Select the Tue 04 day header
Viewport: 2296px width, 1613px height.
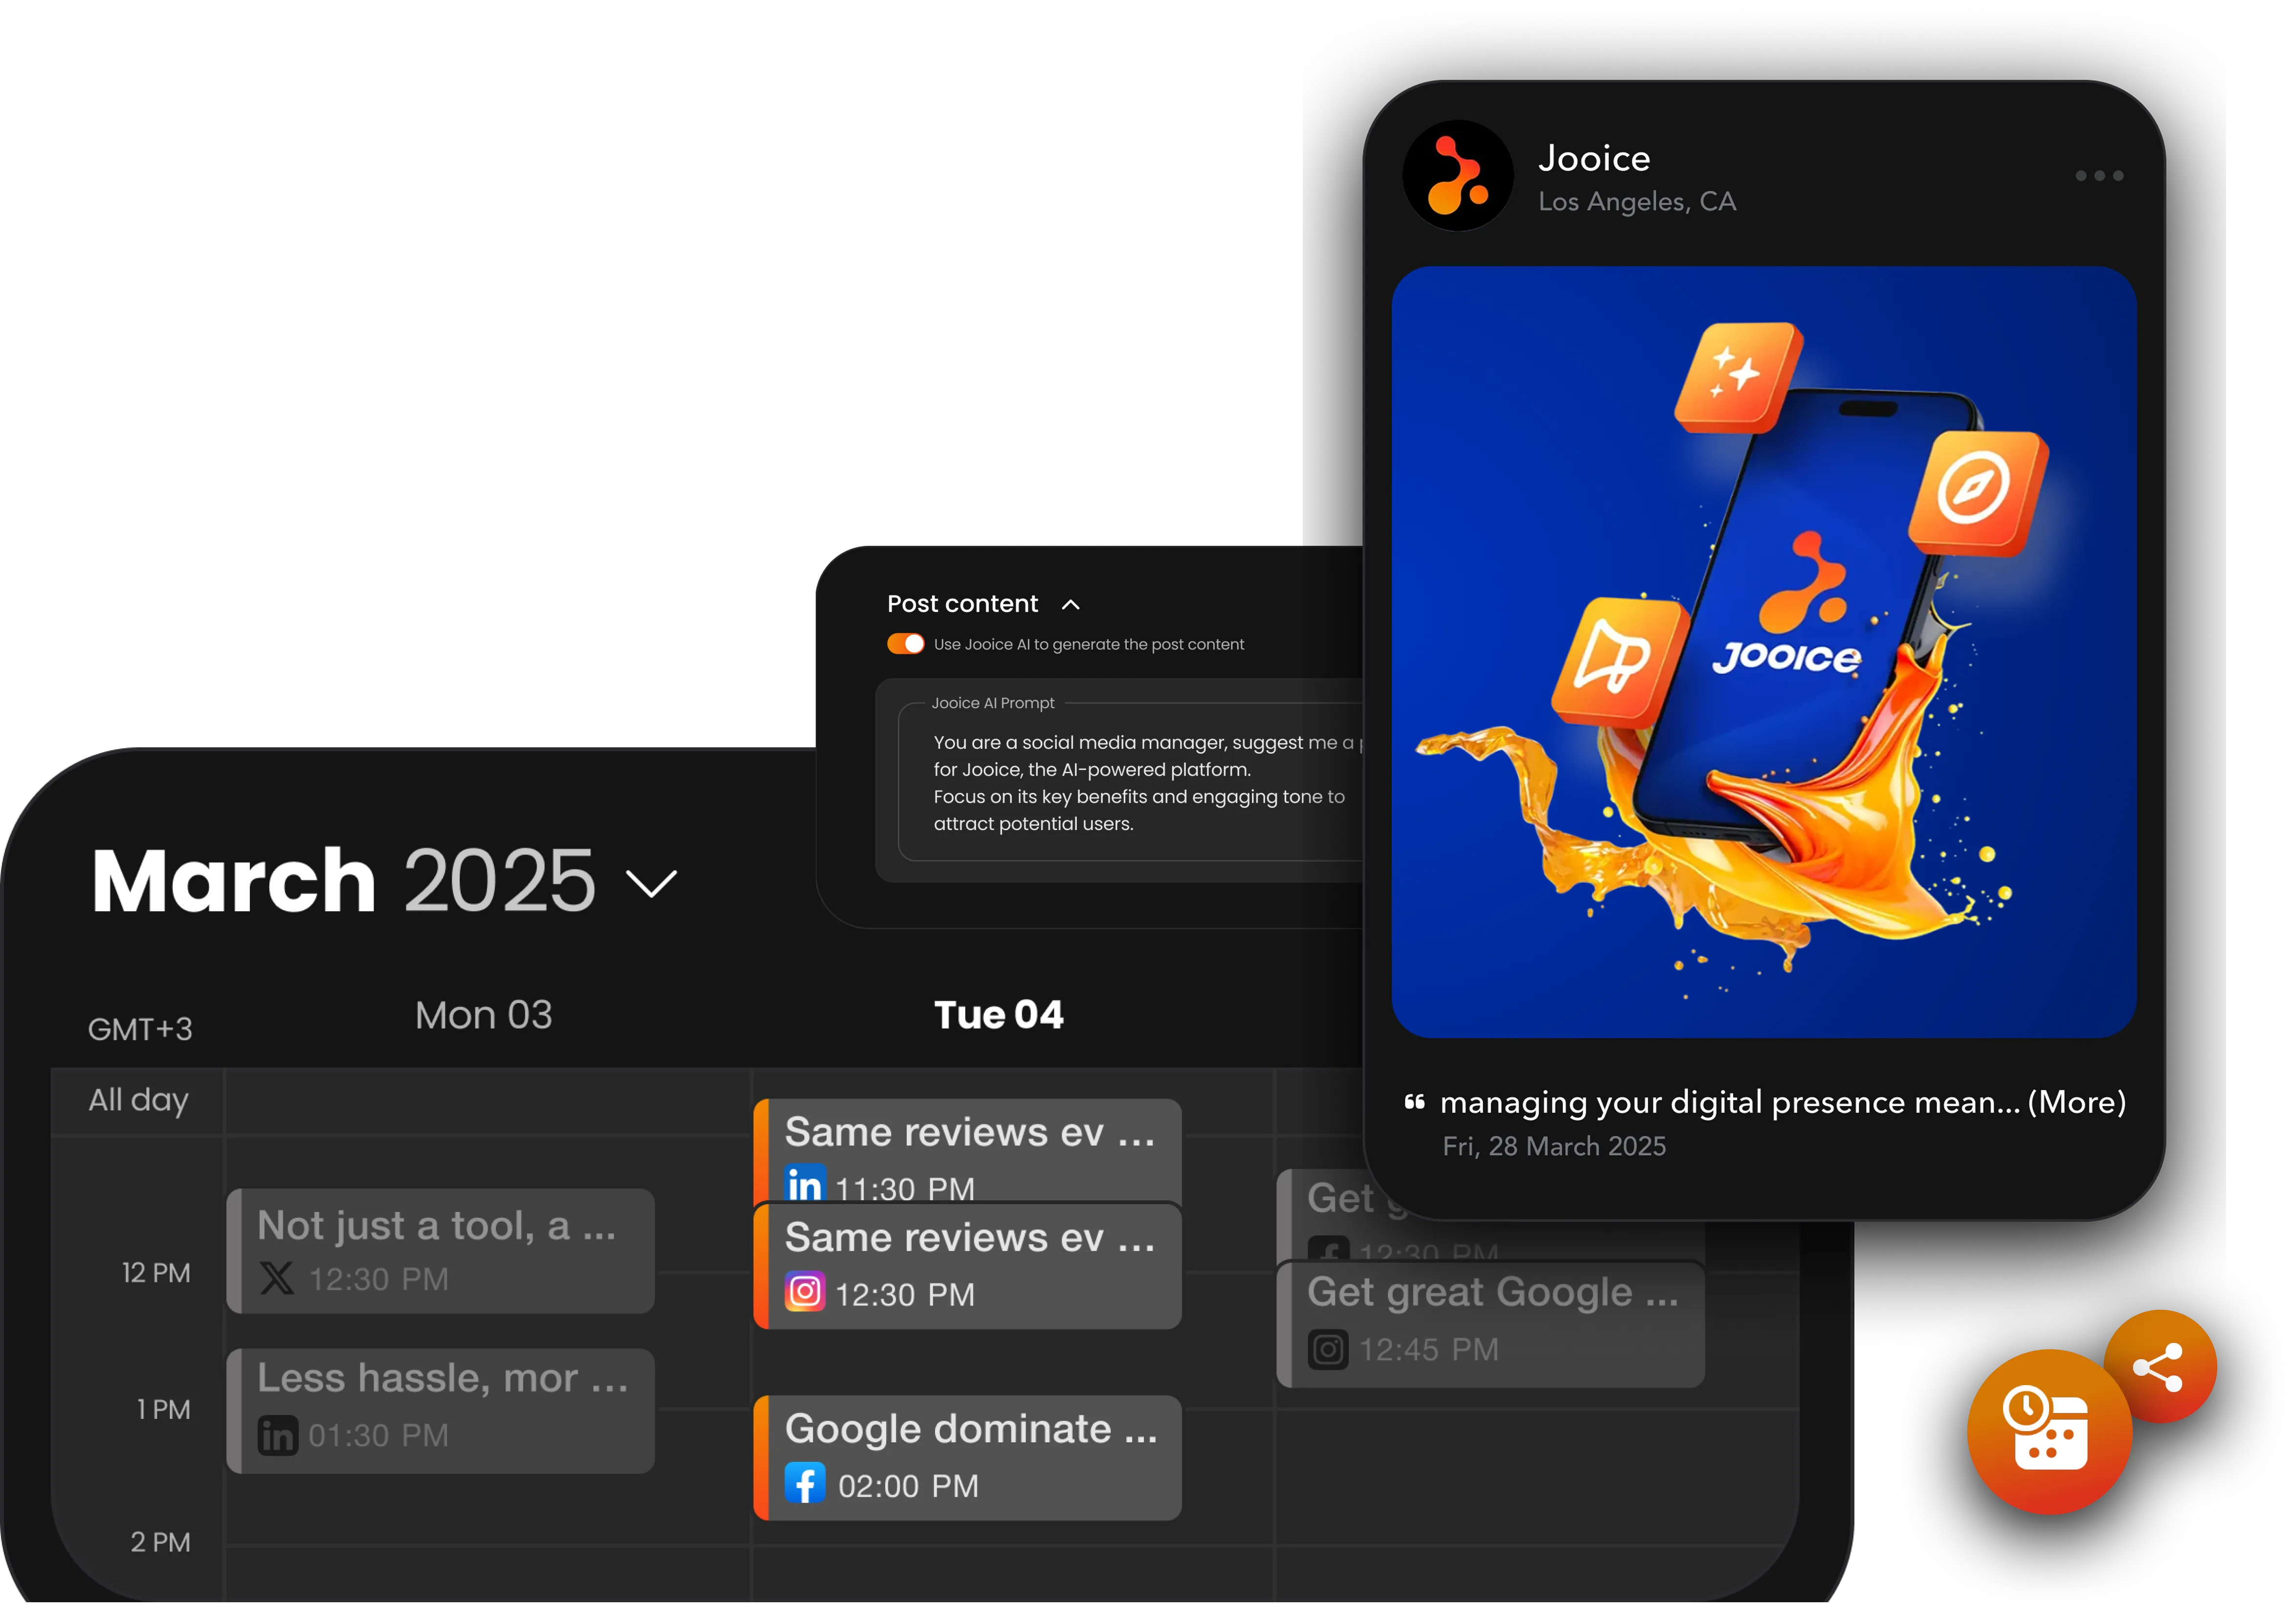tap(998, 1015)
